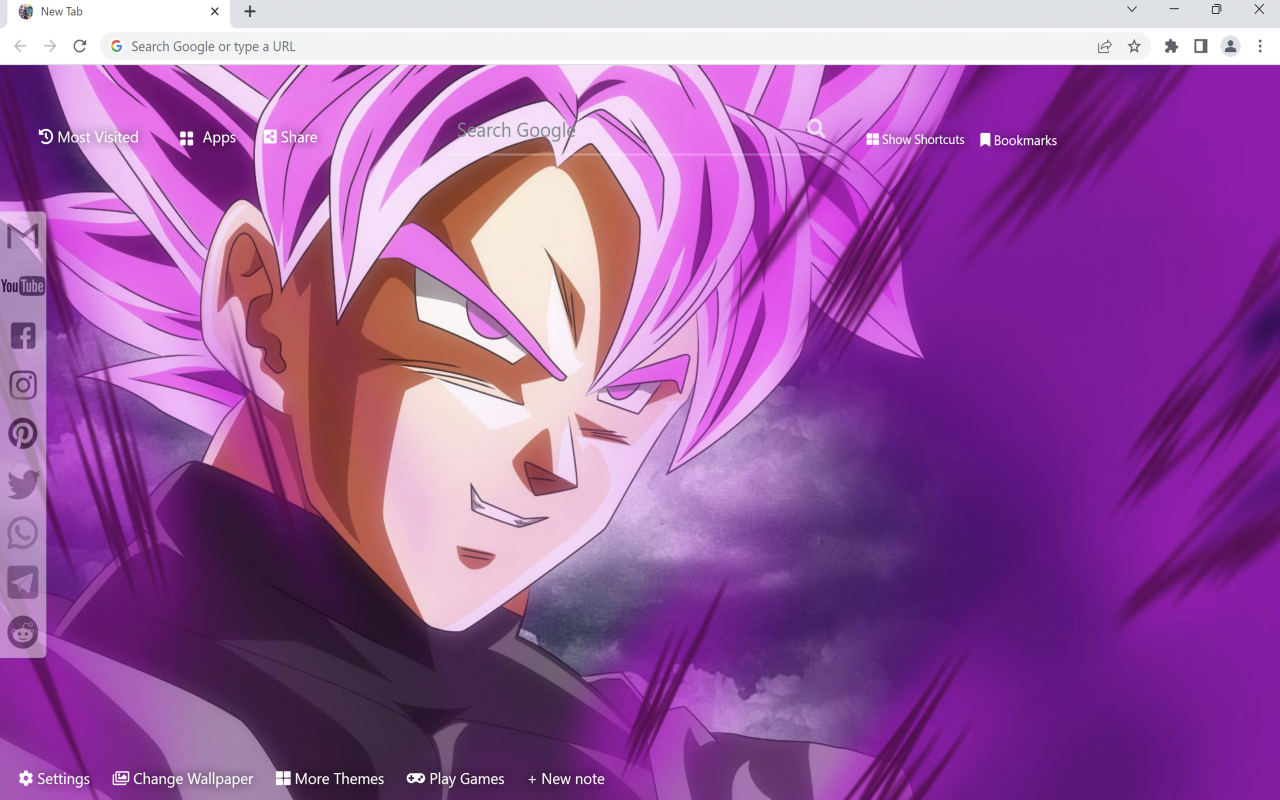Click Show Shortcuts

pyautogui.click(x=915, y=140)
